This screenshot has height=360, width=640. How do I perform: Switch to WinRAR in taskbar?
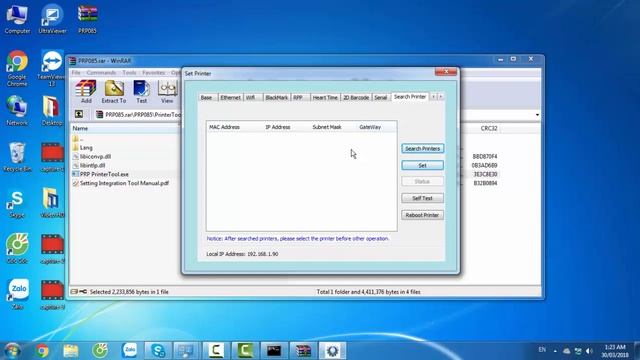tap(303, 351)
